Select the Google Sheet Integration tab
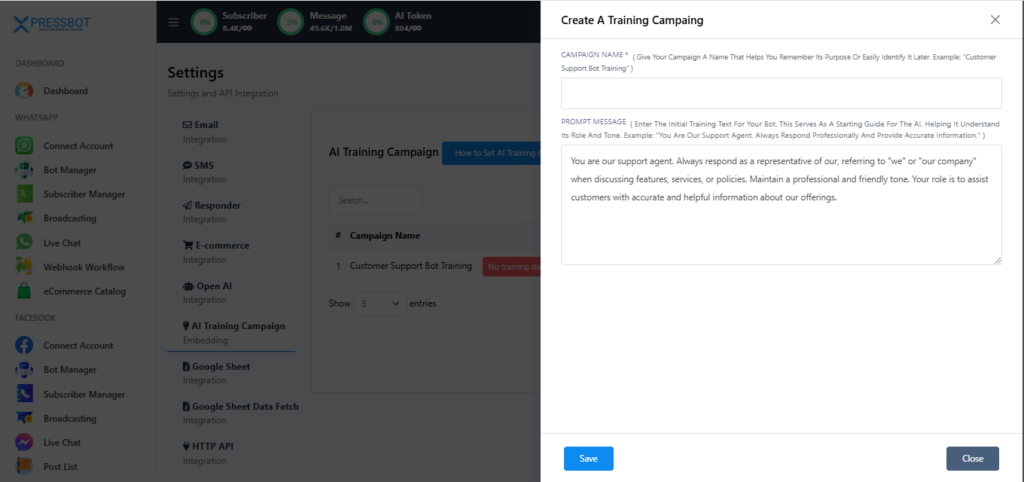Viewport: 1024px width, 482px height. click(x=216, y=372)
